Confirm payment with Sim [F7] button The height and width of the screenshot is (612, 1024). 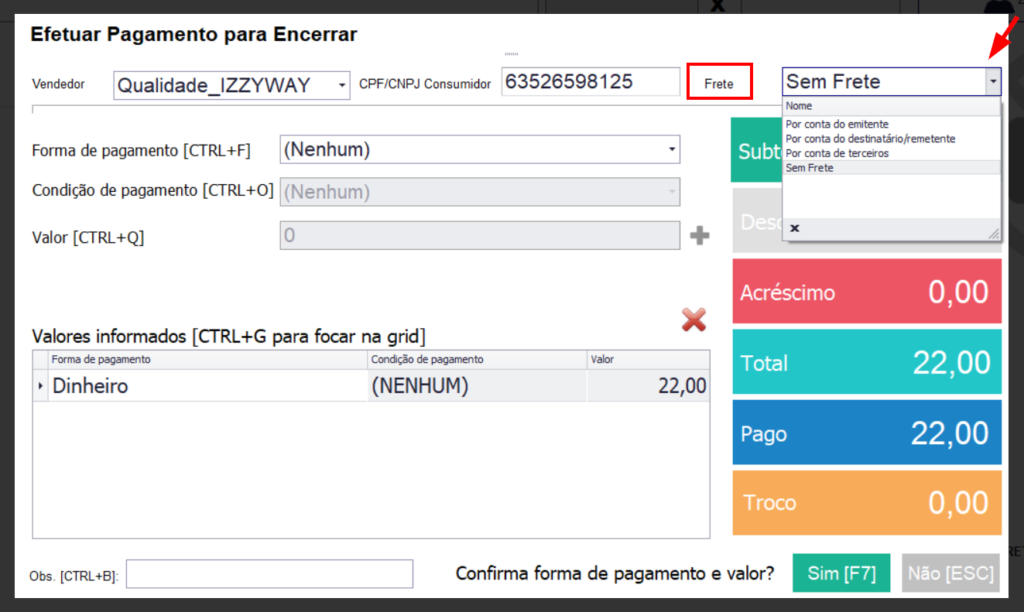click(x=841, y=574)
